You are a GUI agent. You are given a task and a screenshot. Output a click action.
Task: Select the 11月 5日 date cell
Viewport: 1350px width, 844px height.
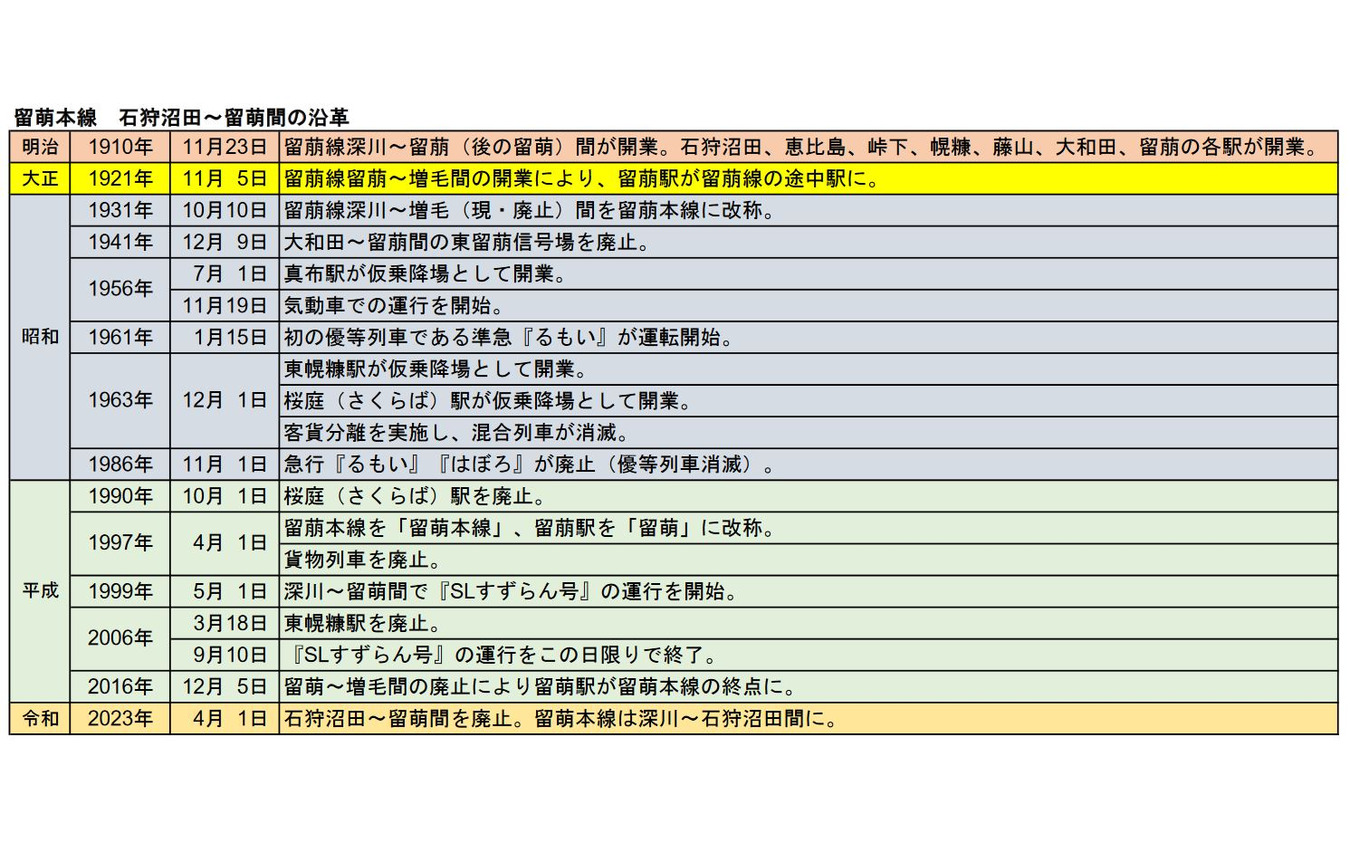point(225,178)
